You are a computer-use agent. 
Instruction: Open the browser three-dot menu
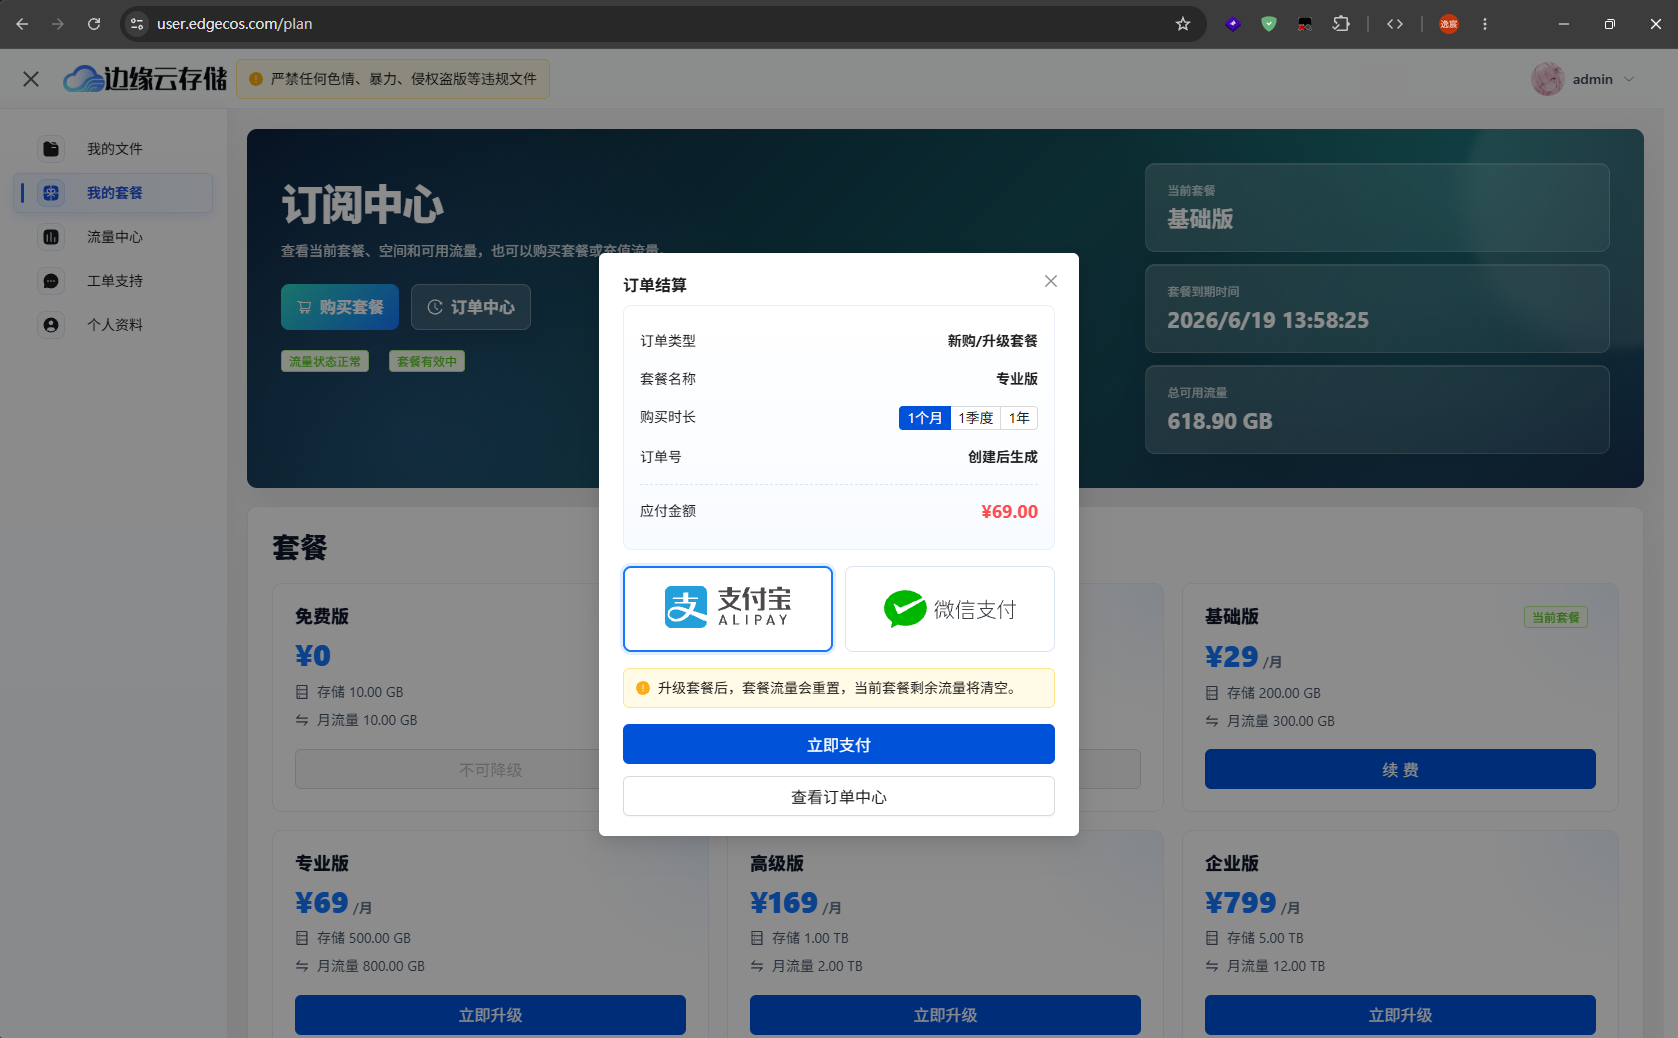pos(1485,24)
